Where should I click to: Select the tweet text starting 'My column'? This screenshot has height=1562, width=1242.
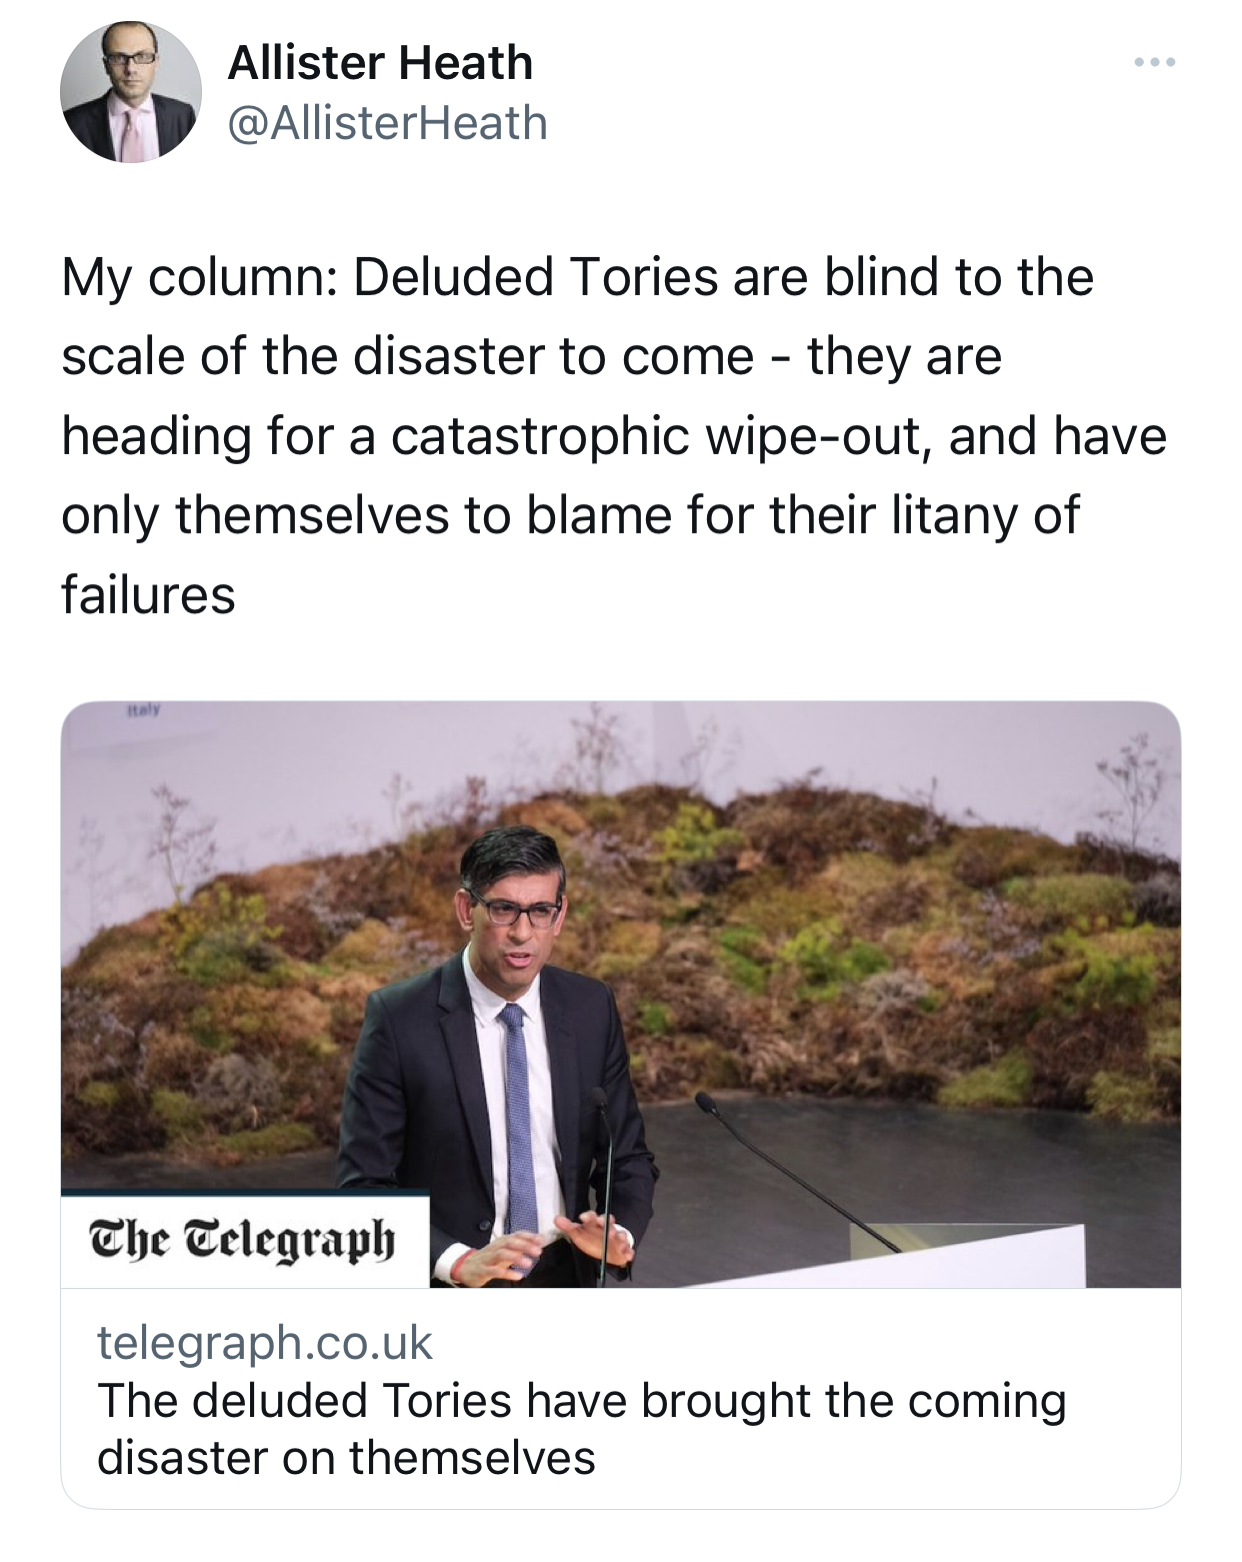[x=614, y=436]
